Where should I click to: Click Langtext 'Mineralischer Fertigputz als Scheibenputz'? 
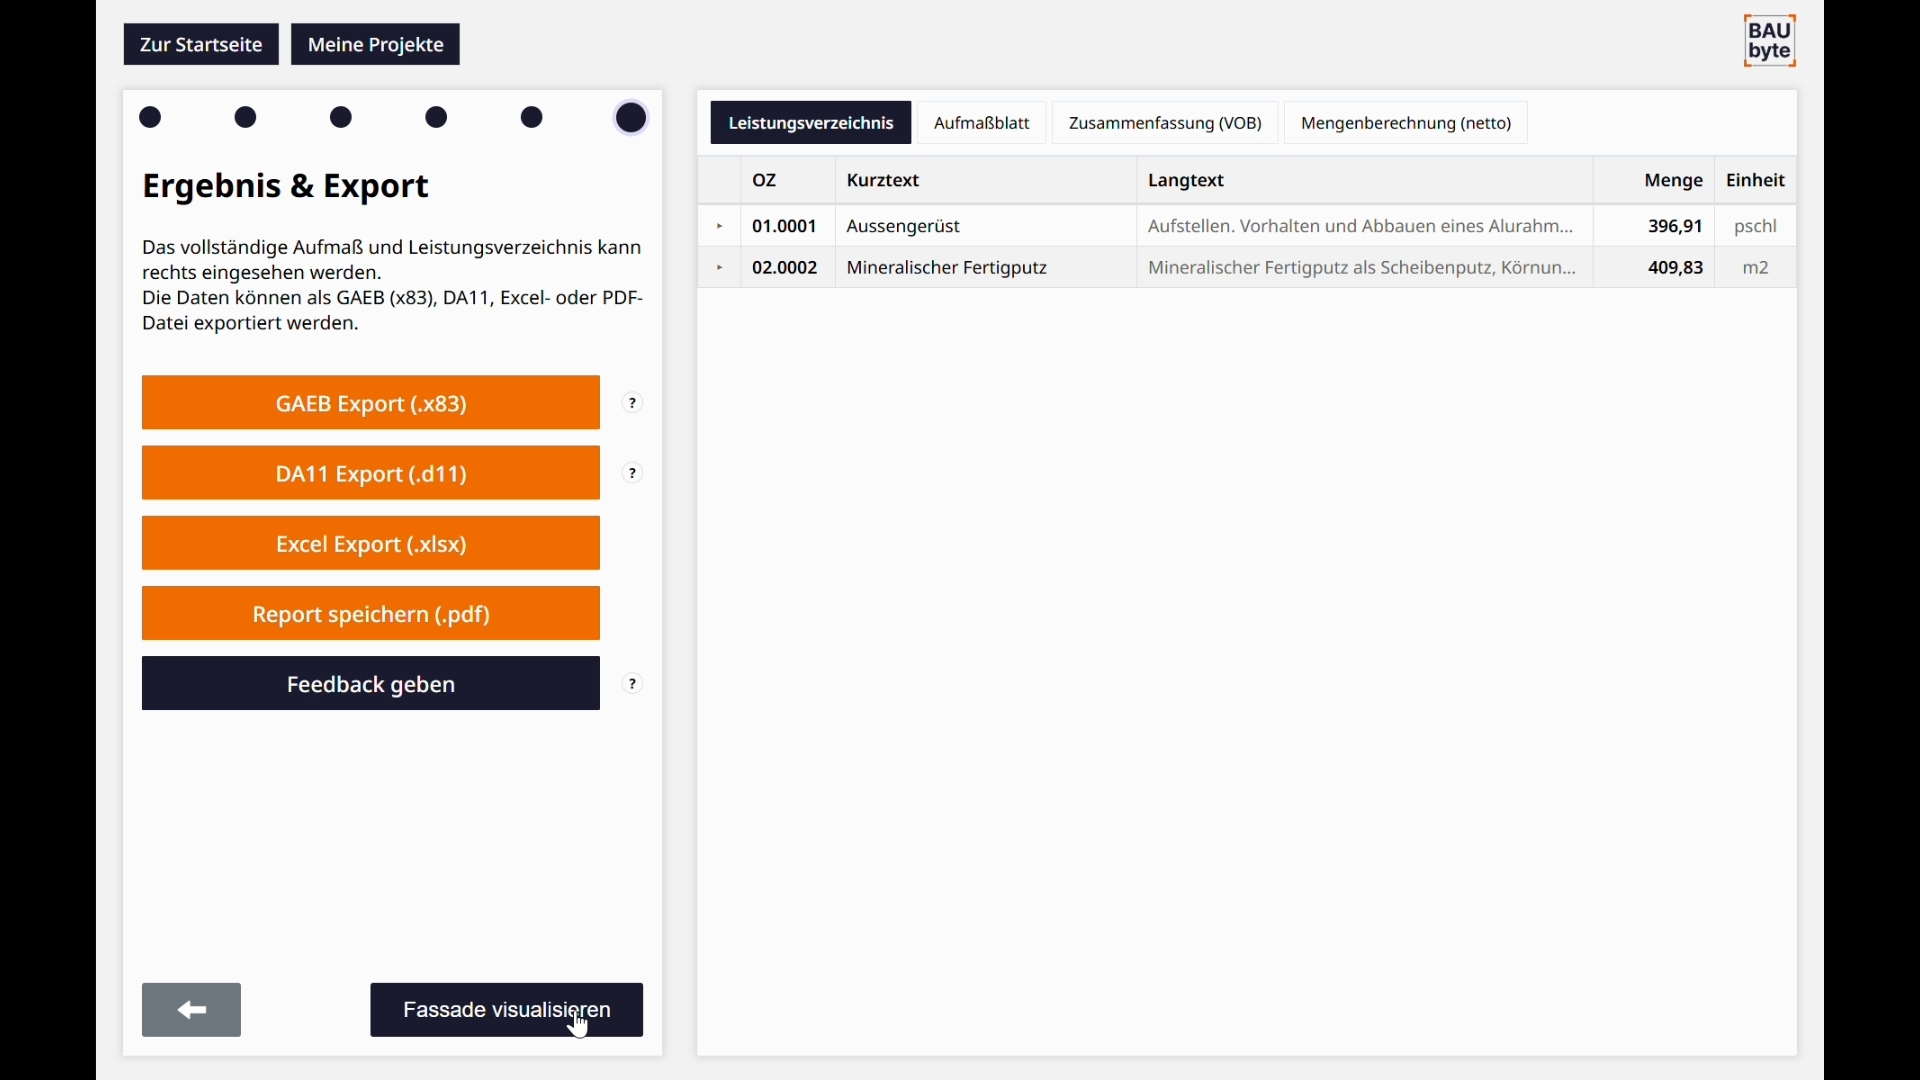(1364, 268)
